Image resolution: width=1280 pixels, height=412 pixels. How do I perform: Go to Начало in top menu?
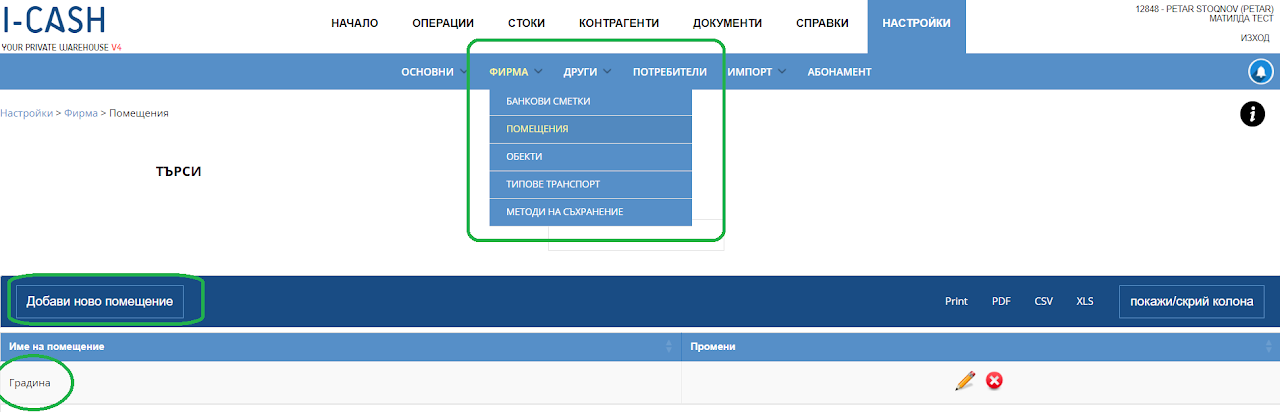point(354,23)
